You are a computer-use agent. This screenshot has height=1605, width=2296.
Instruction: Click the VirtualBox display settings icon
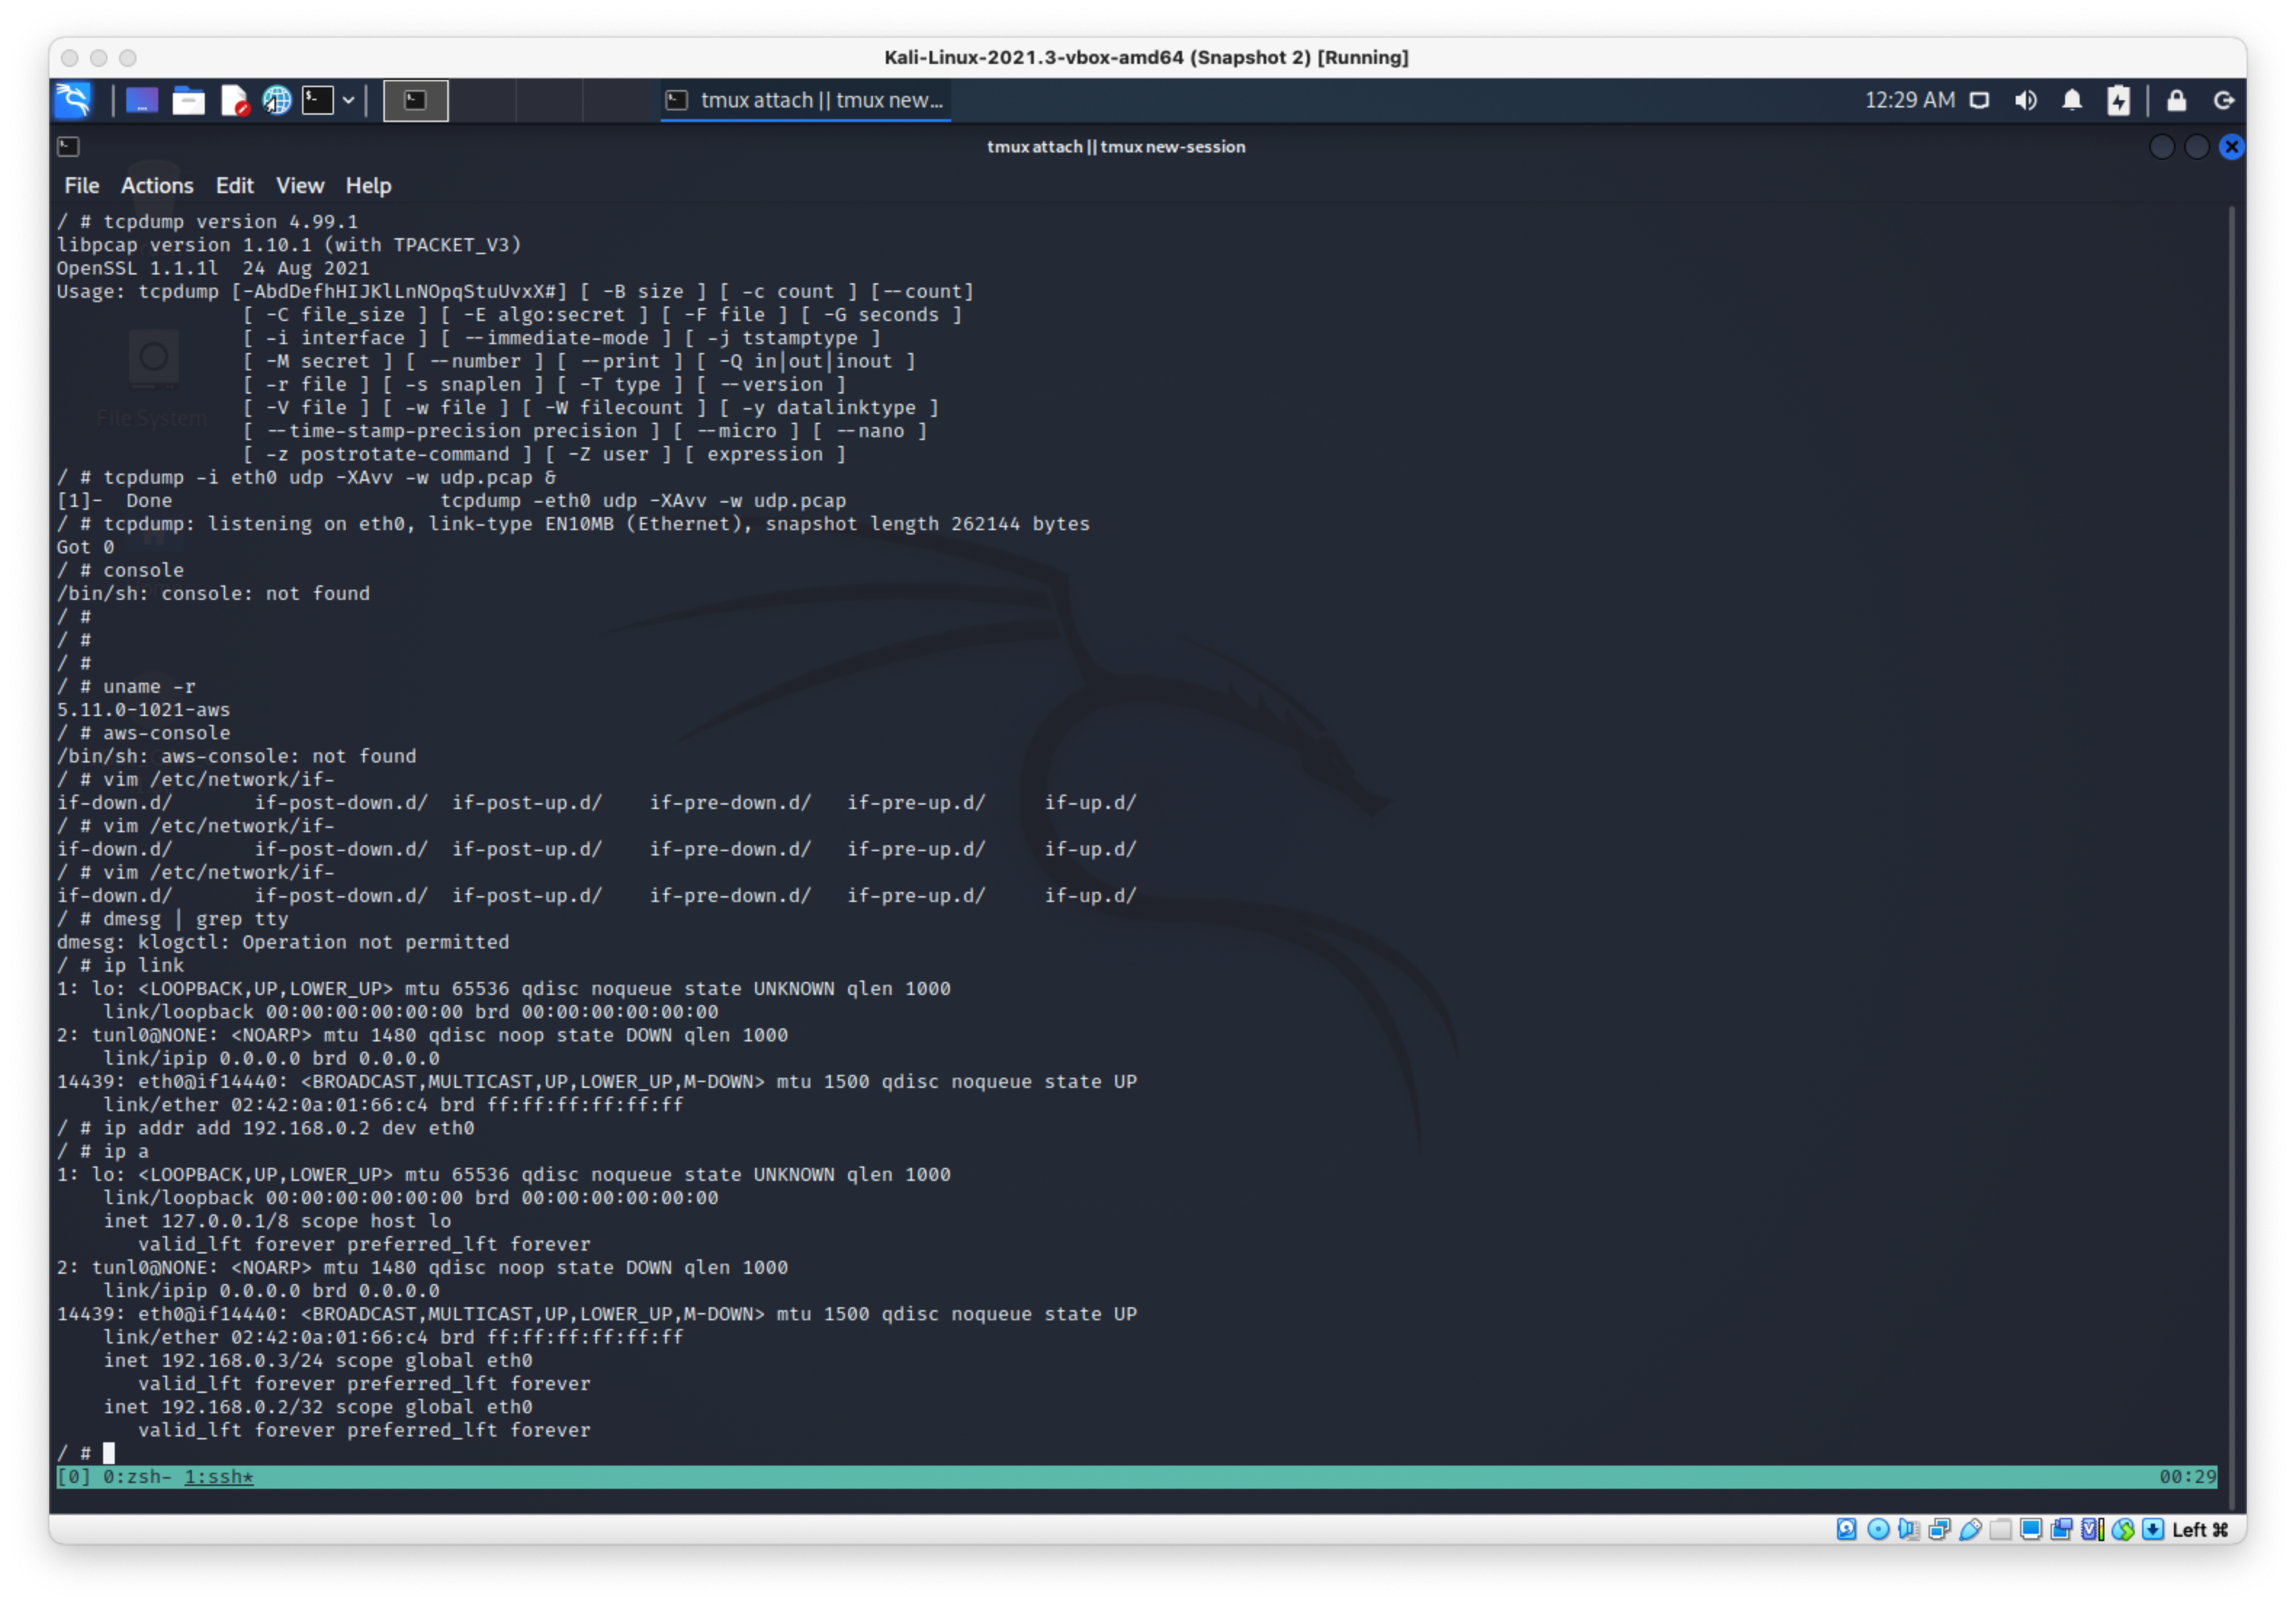(2030, 1530)
